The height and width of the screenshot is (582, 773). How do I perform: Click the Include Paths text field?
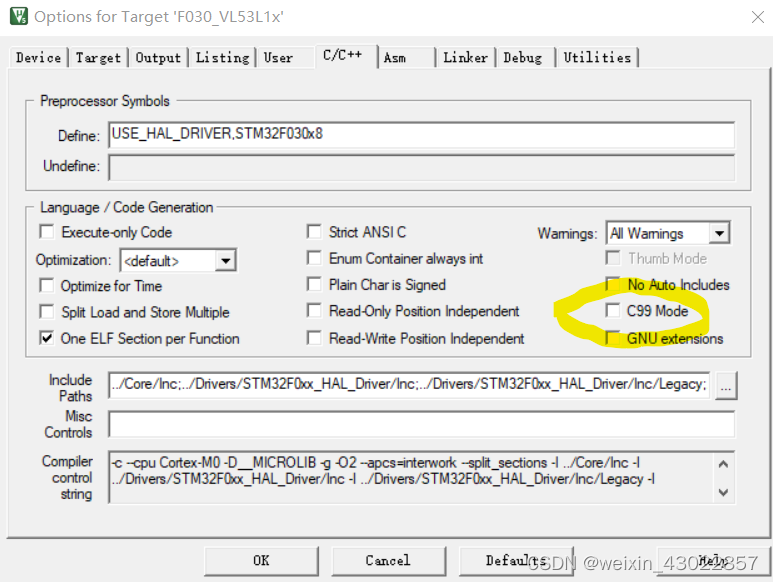click(409, 385)
